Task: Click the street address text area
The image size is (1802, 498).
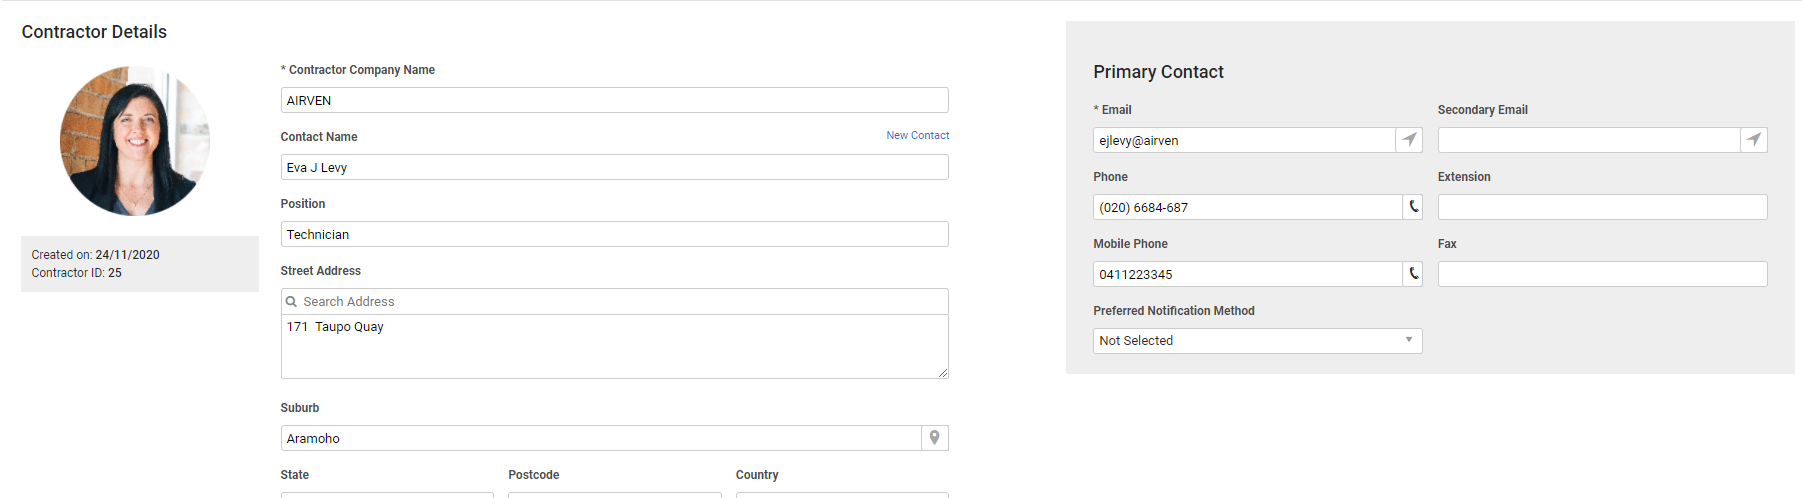Action: tap(615, 347)
